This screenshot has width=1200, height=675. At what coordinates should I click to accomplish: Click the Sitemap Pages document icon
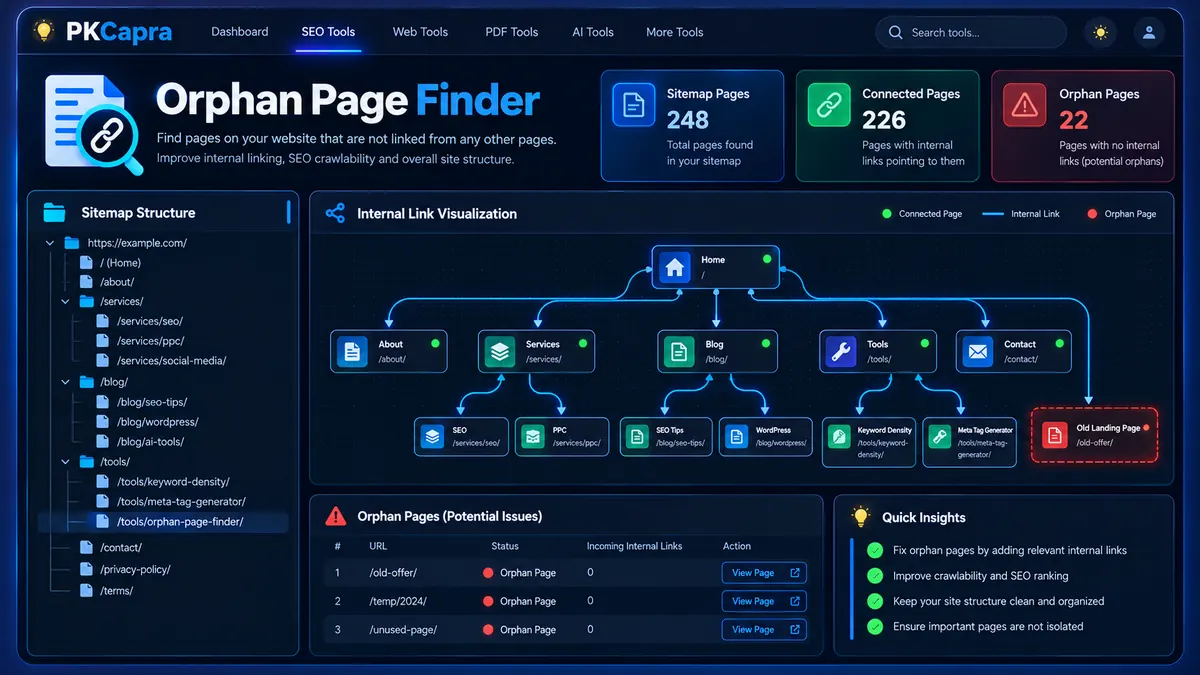pos(633,105)
